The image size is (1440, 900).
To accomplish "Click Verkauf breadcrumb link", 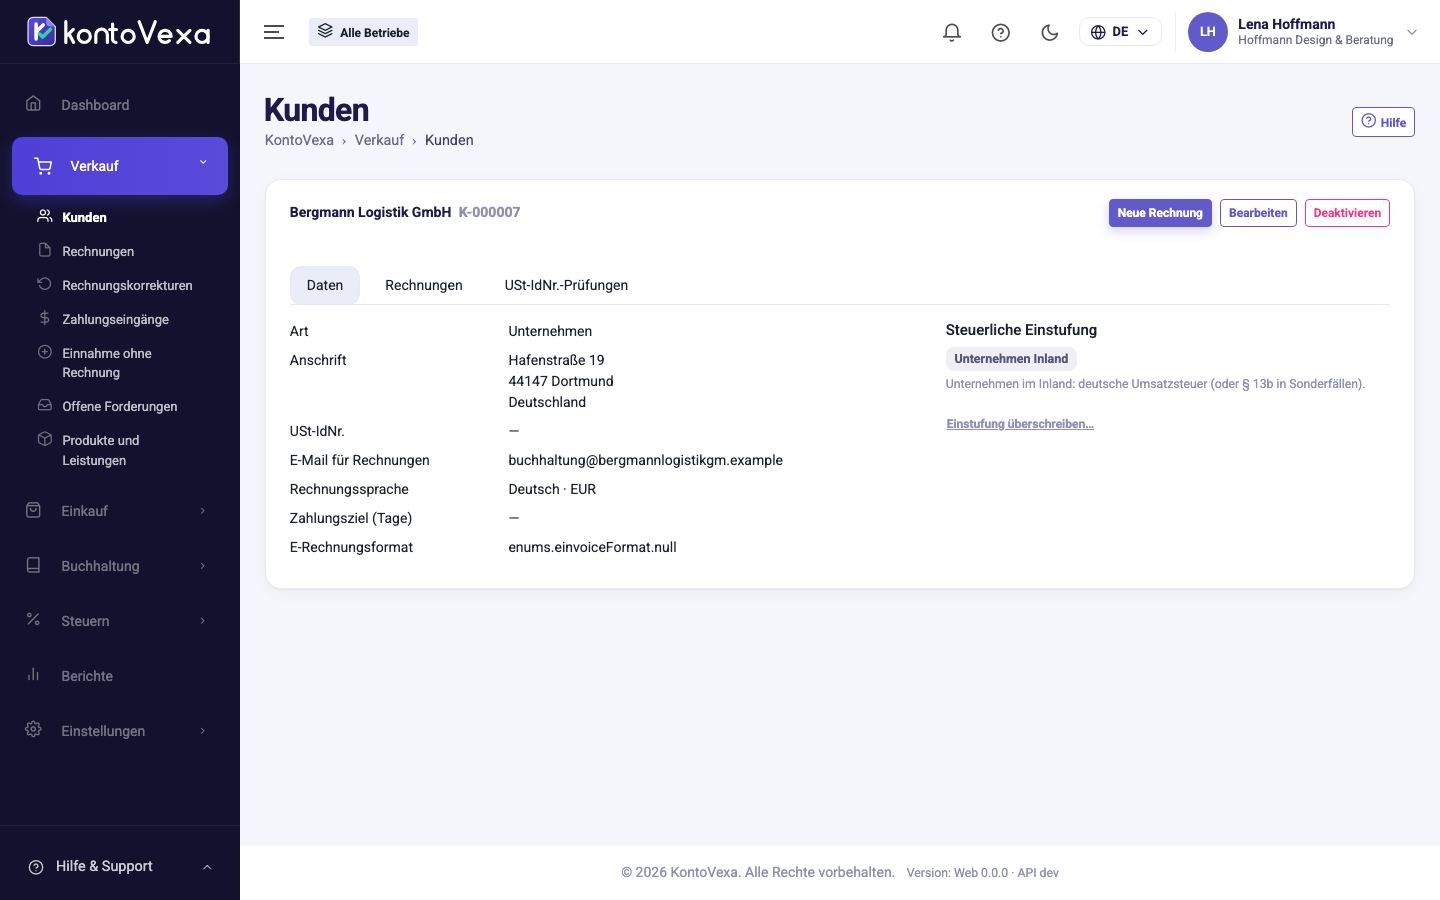I will coord(379,140).
